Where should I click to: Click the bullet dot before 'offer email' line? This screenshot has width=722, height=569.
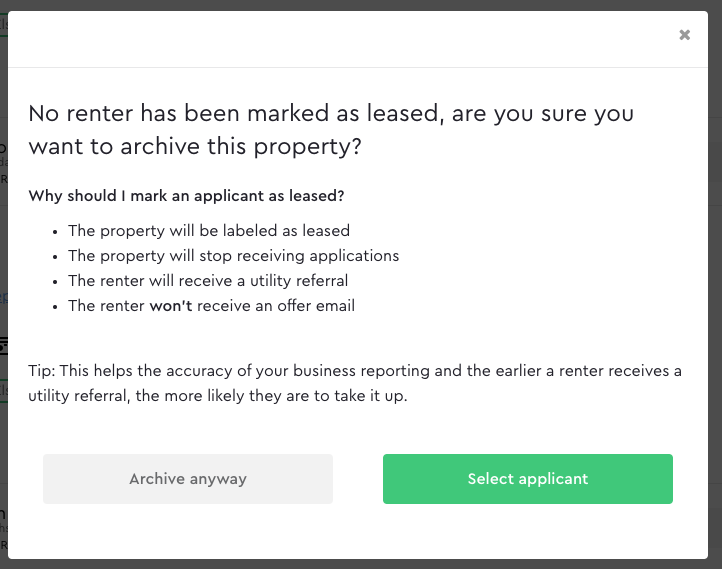coord(55,307)
